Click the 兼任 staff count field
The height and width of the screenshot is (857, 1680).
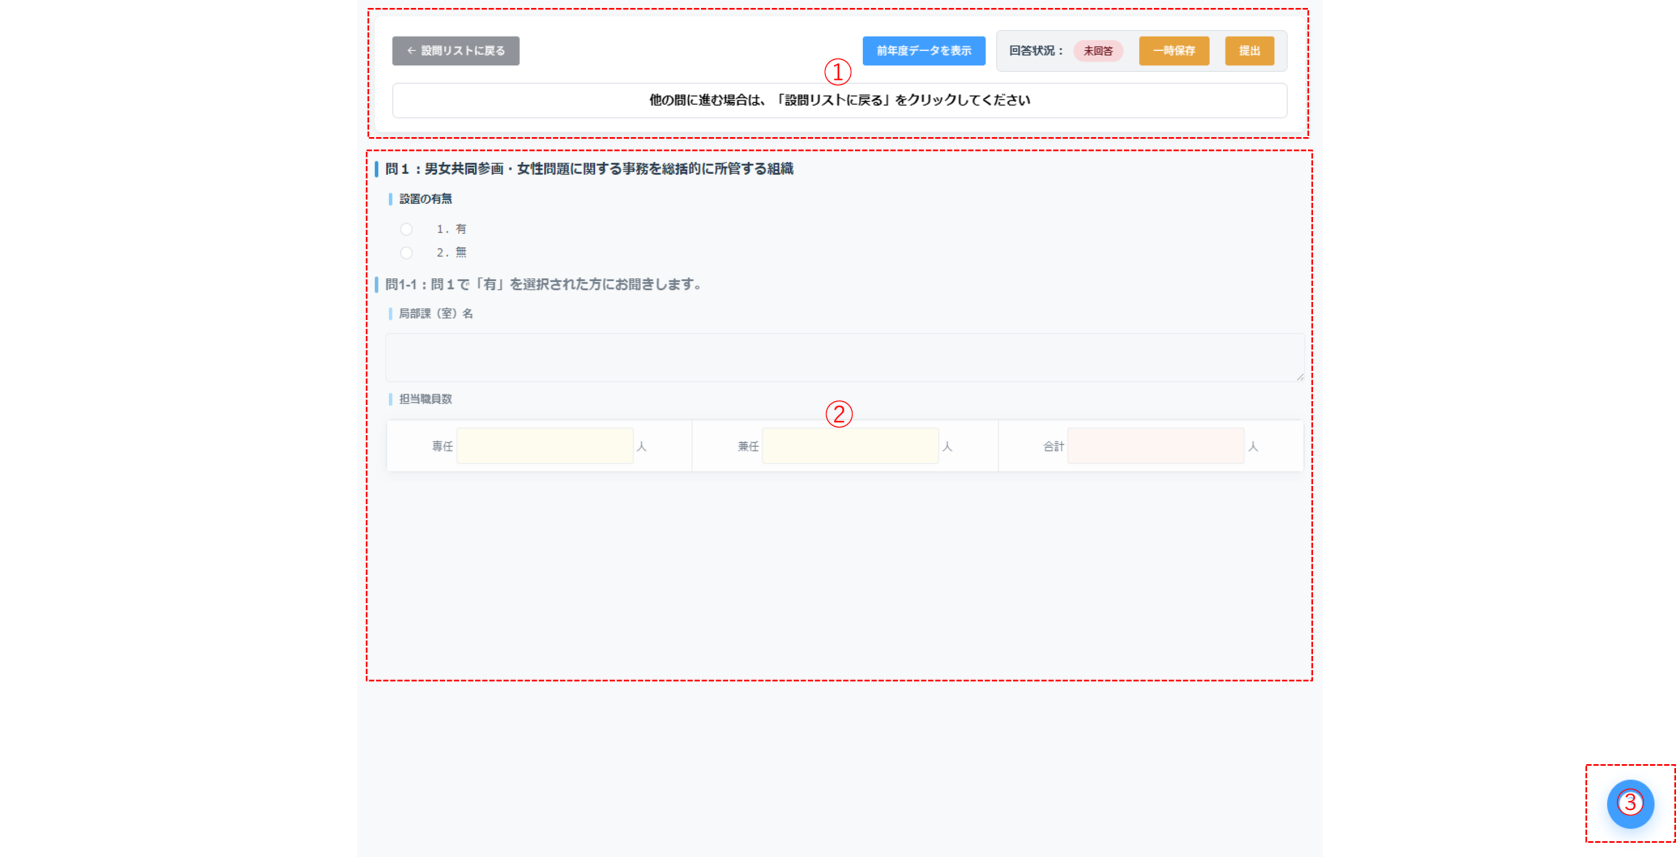point(850,446)
